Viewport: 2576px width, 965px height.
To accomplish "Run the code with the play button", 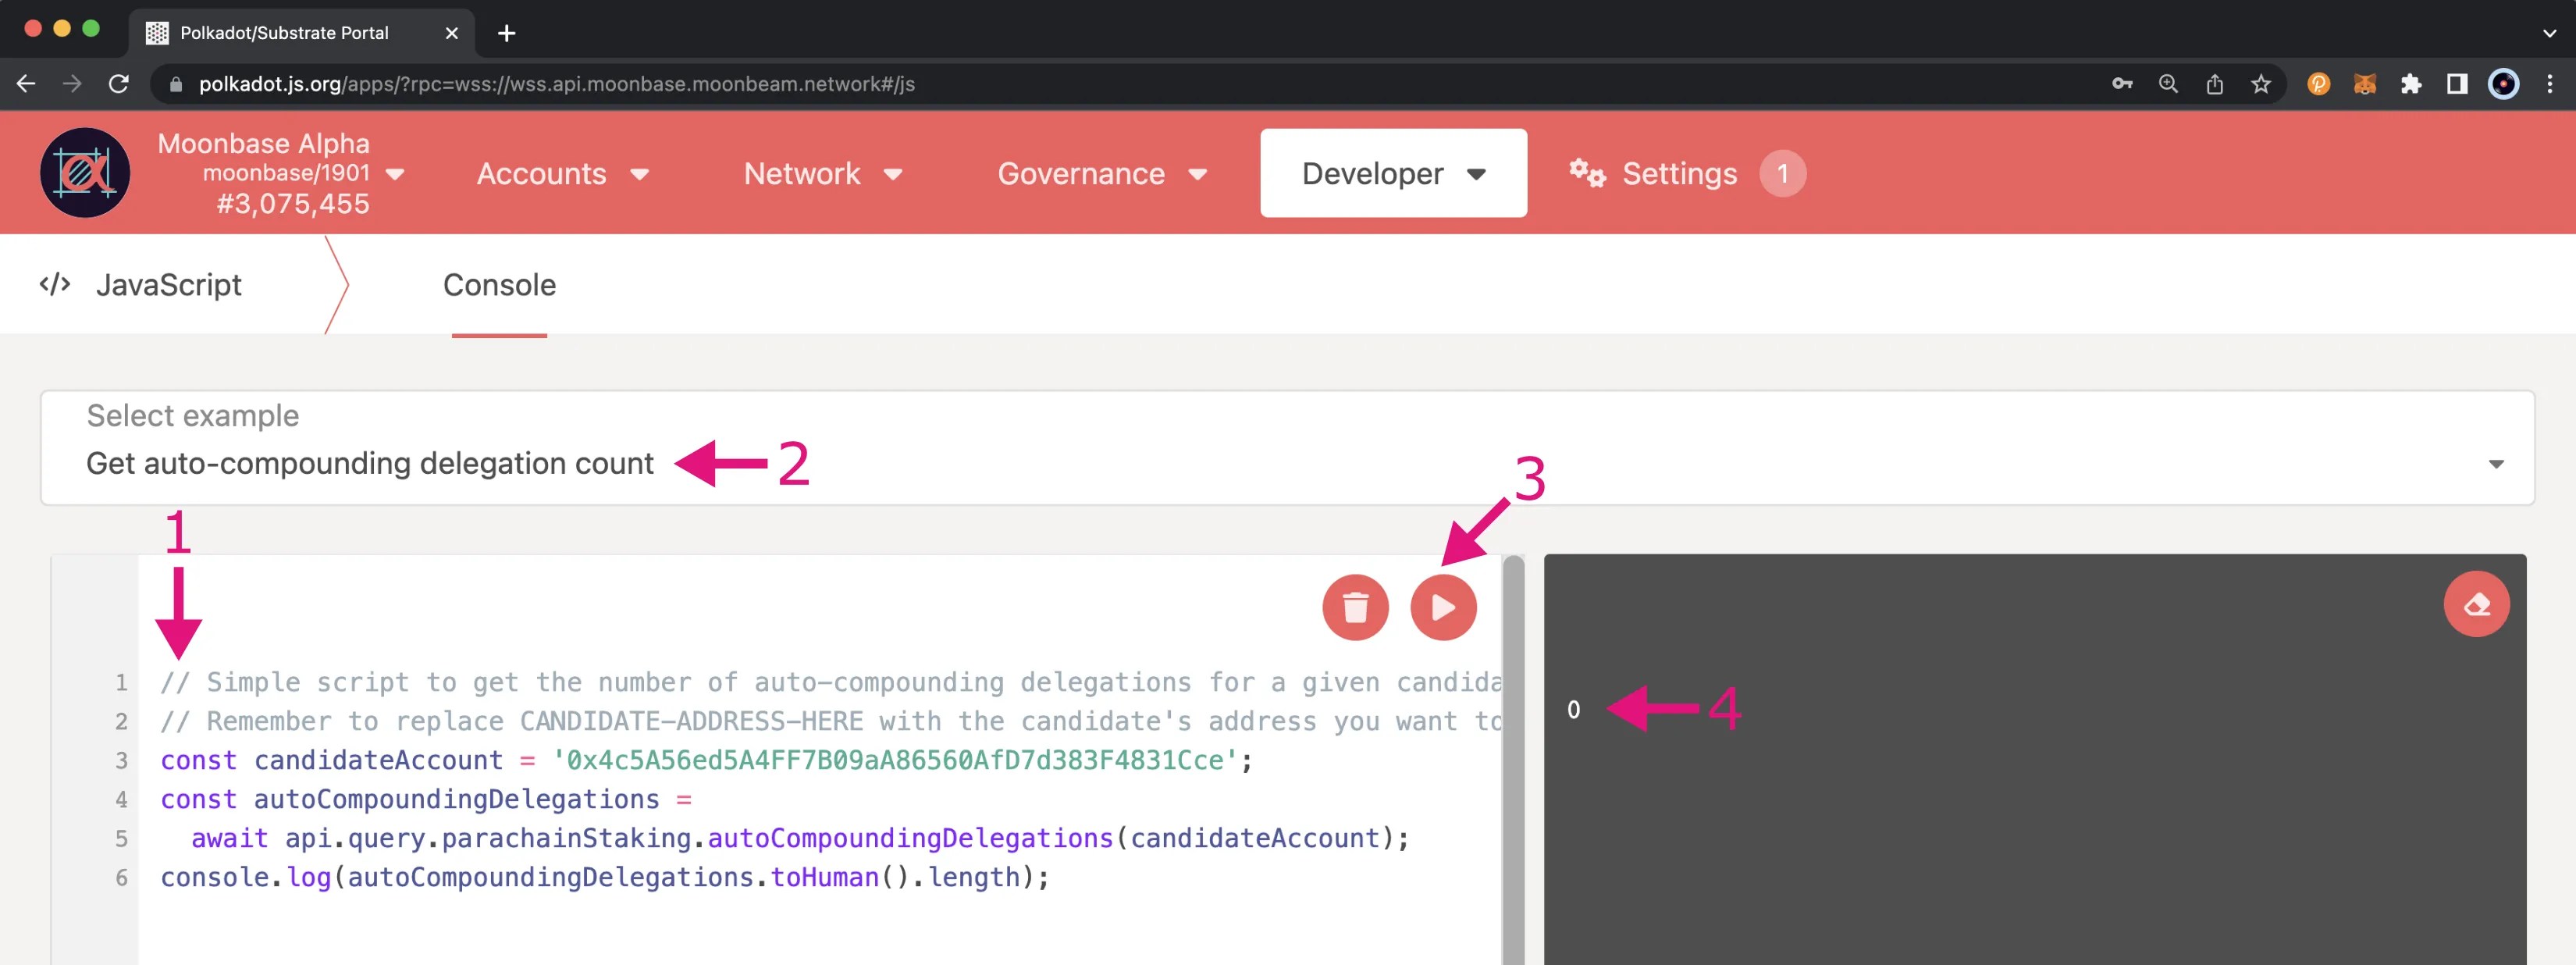I will (x=1442, y=607).
